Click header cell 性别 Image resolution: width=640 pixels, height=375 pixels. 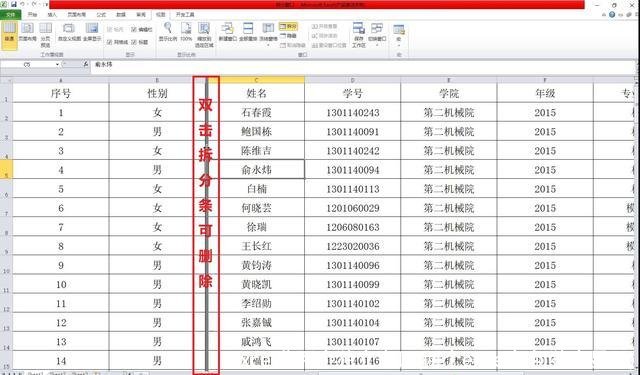157,93
